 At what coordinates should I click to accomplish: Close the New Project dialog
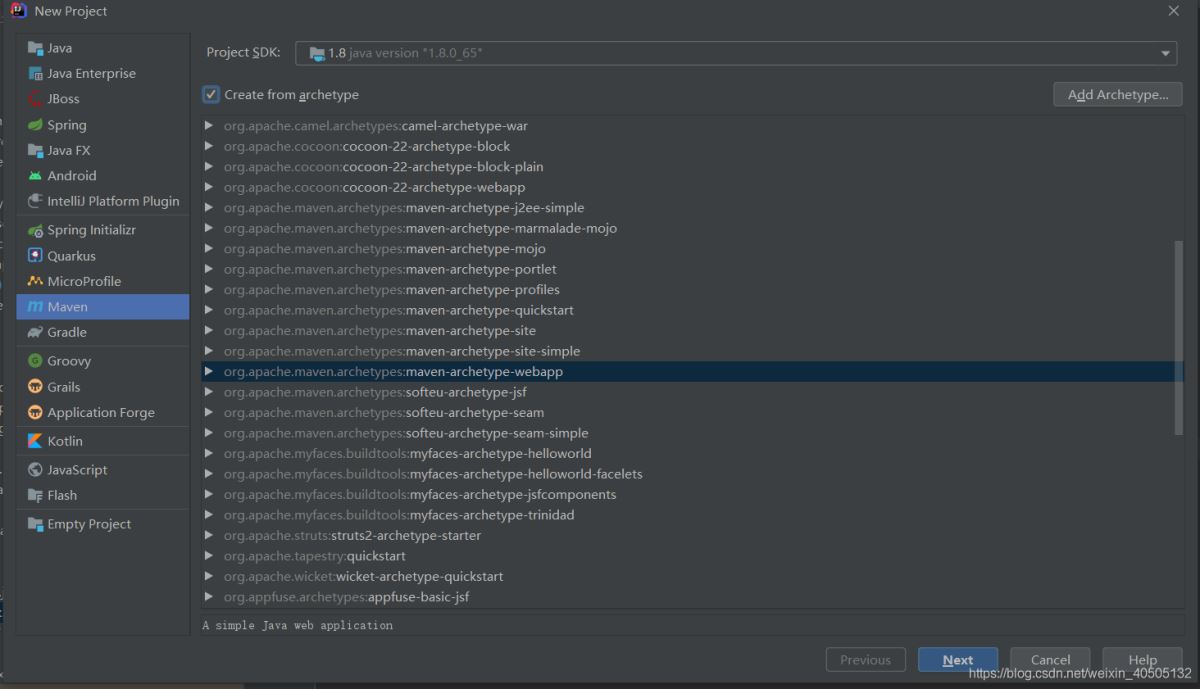(x=1173, y=10)
